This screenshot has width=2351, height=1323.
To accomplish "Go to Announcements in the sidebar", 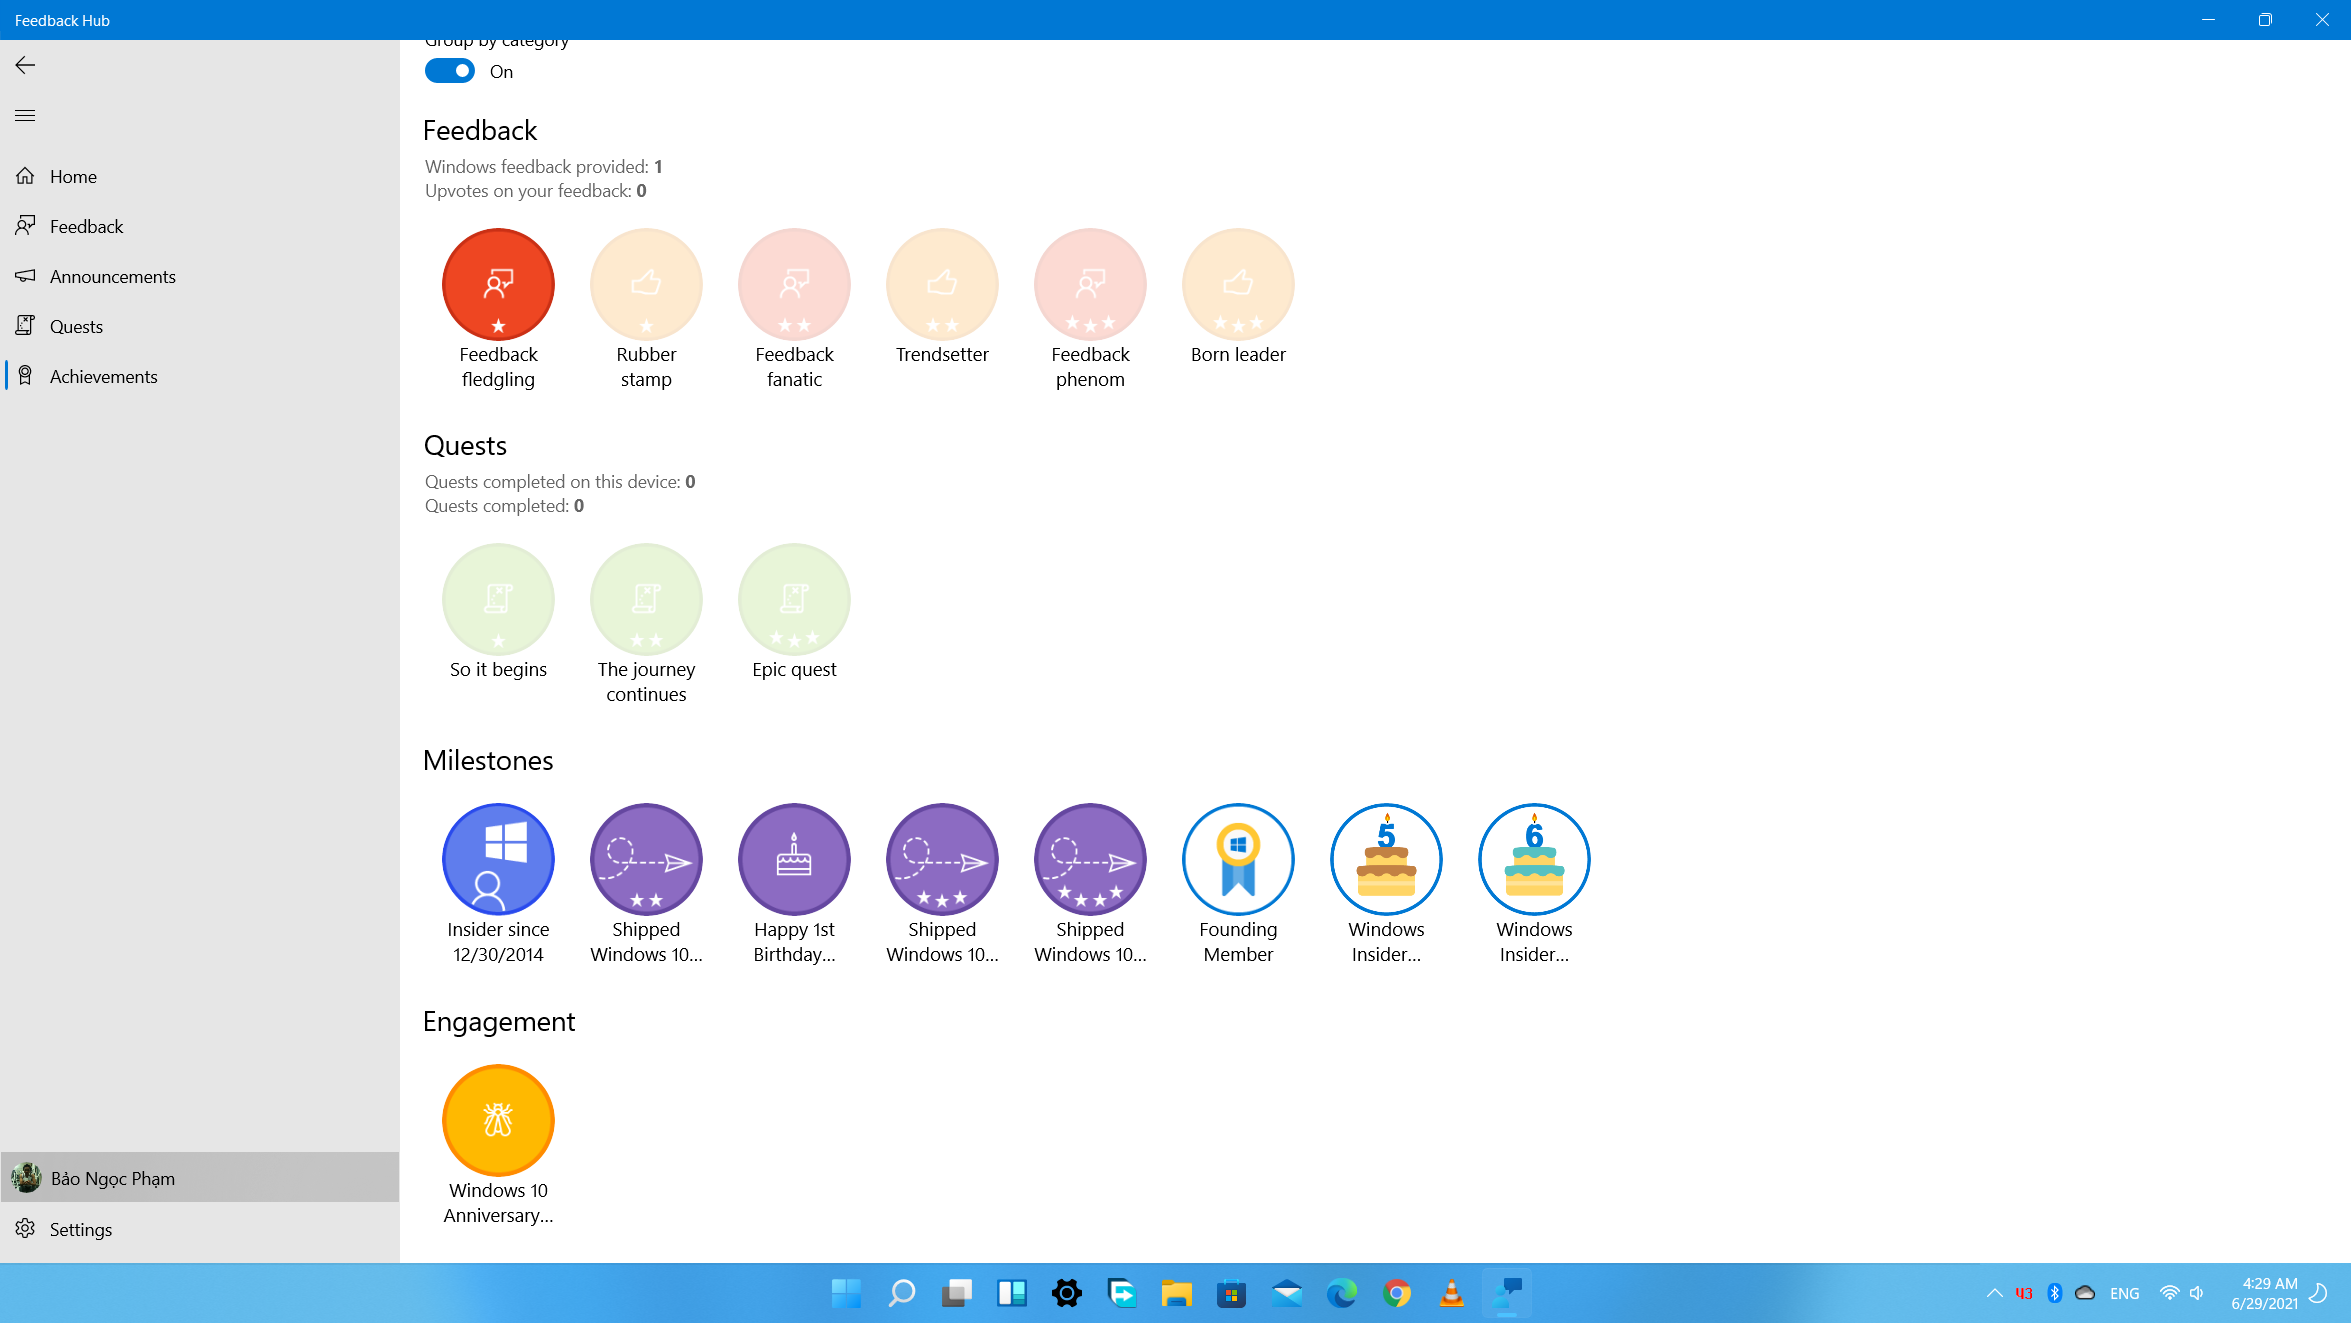I will [200, 276].
